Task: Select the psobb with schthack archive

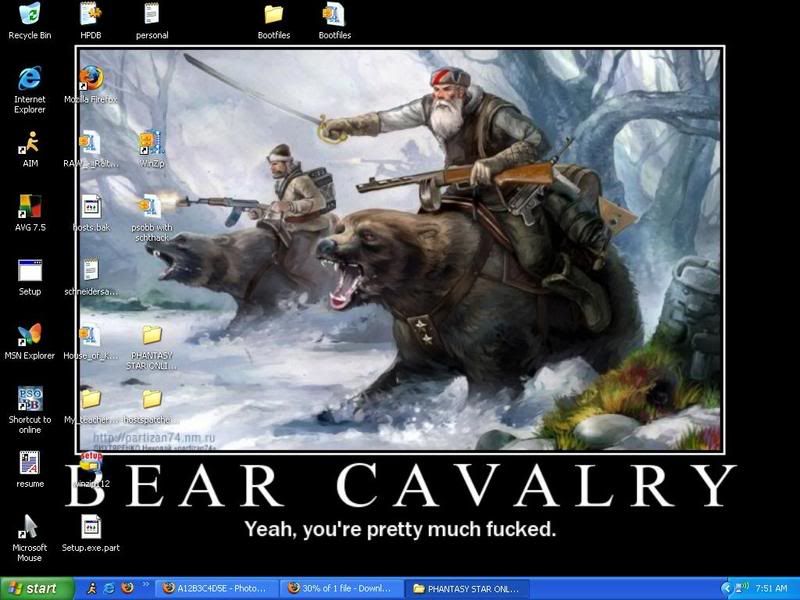Action: point(151,206)
